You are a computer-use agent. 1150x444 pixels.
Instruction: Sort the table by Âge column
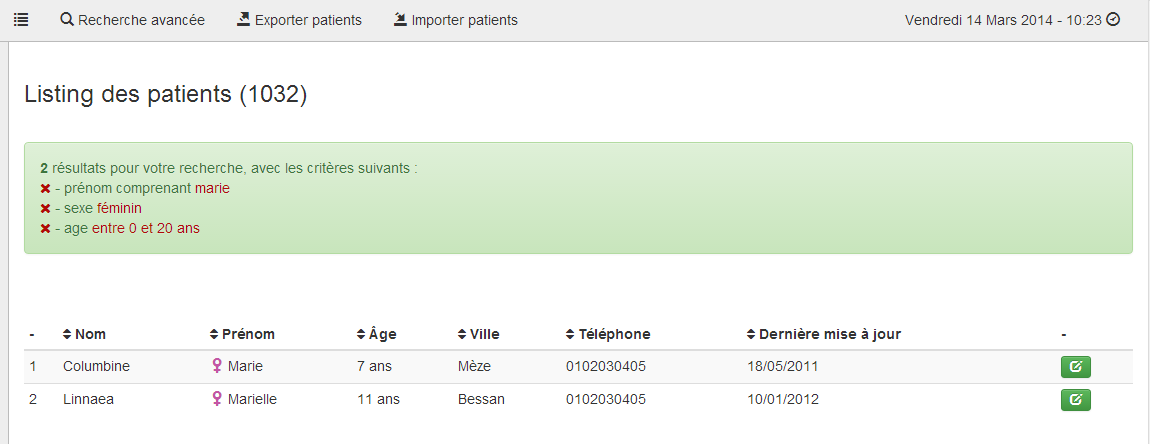click(376, 334)
